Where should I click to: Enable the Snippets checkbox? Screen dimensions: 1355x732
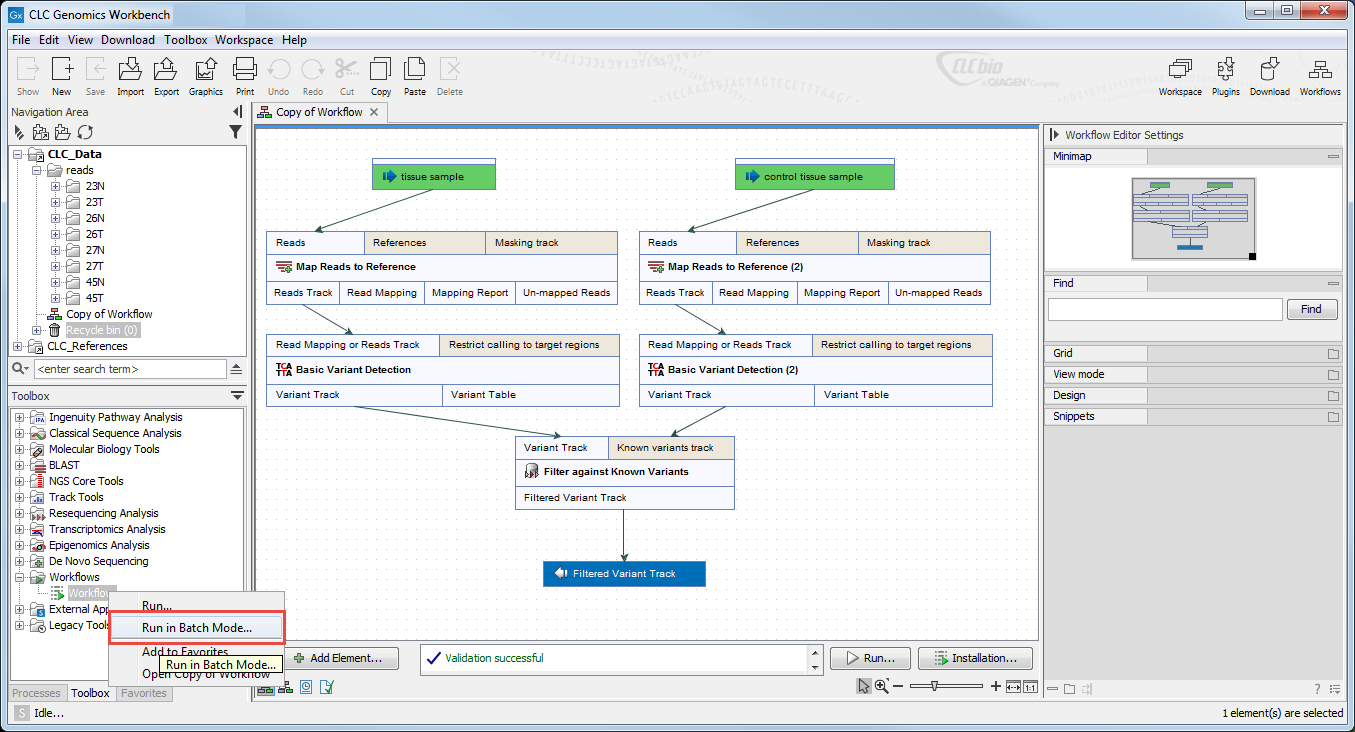pos(1334,416)
